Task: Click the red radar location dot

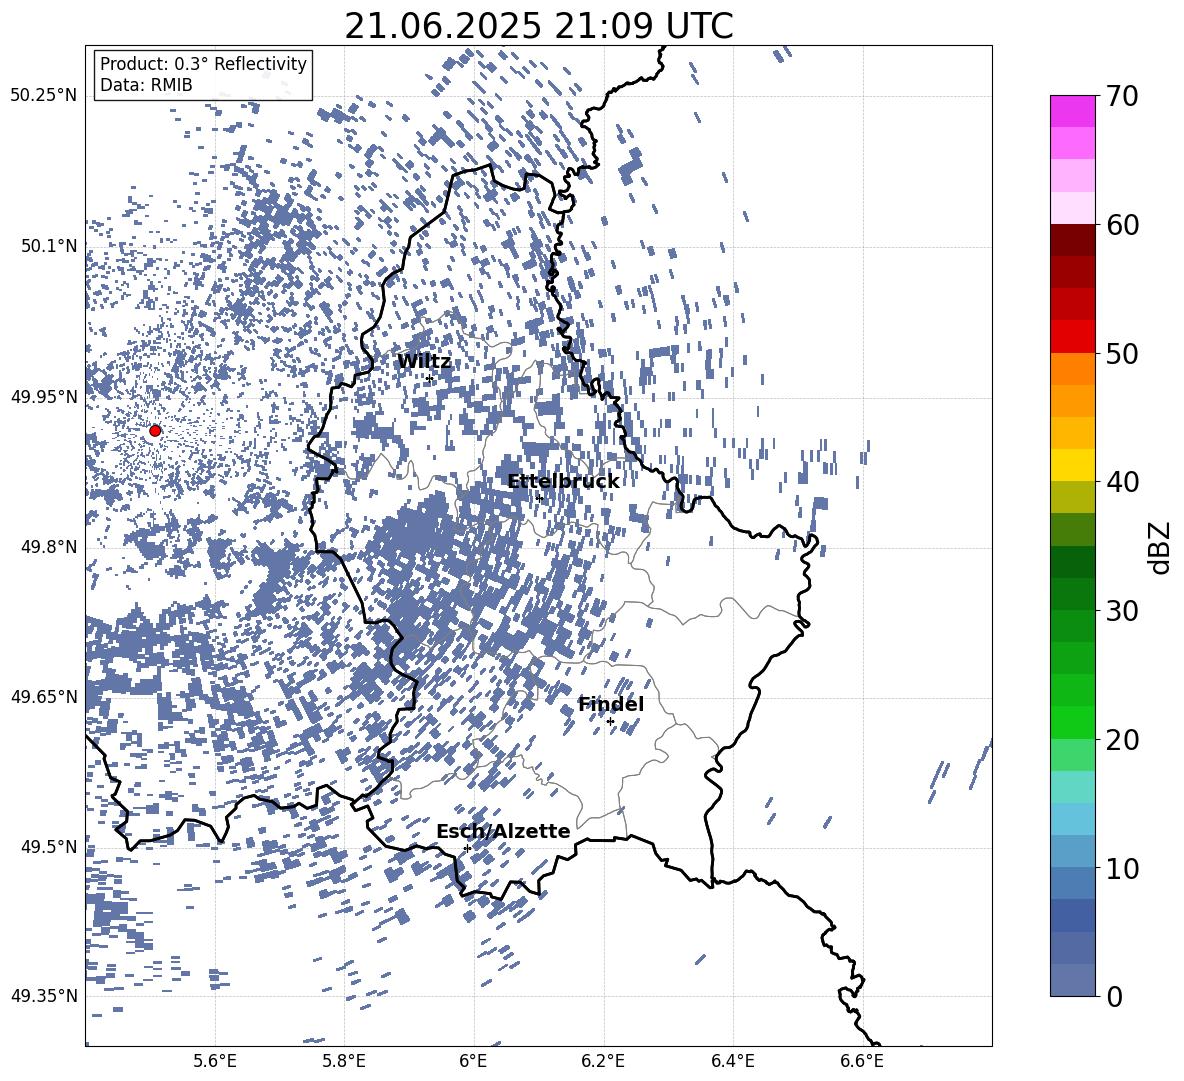Action: [155, 430]
